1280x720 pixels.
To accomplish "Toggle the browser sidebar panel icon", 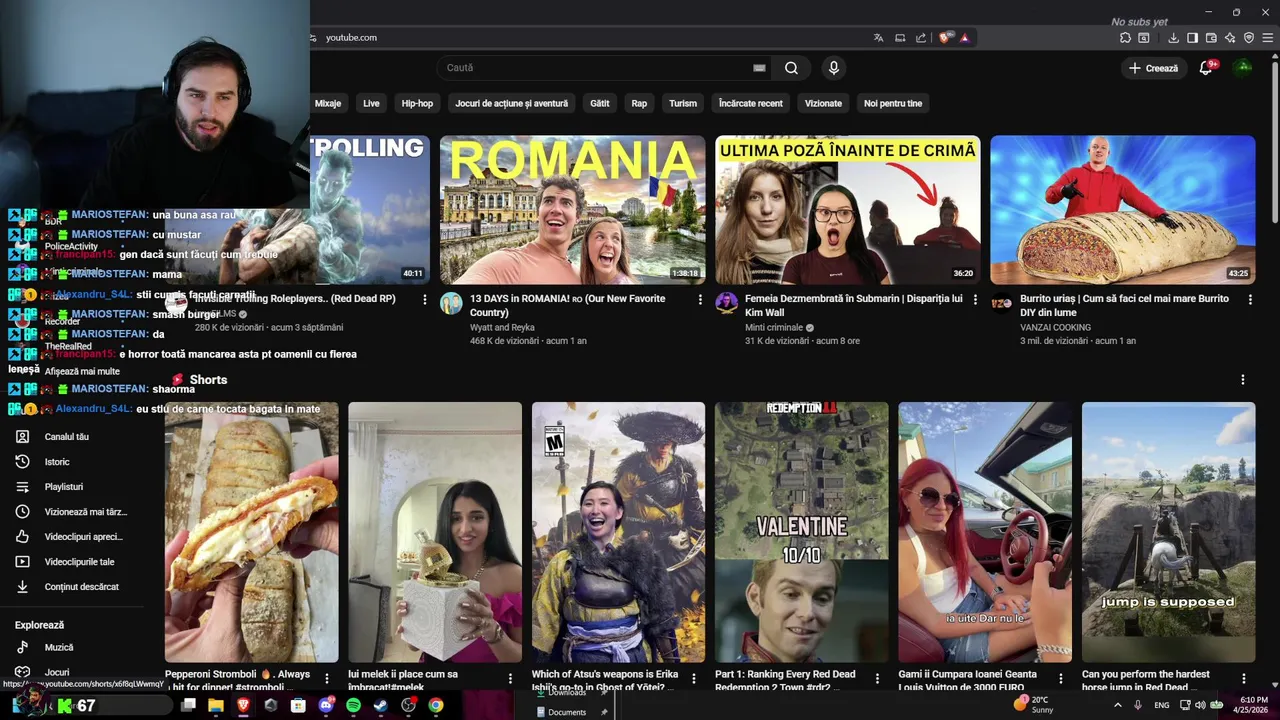I will tap(1192, 38).
